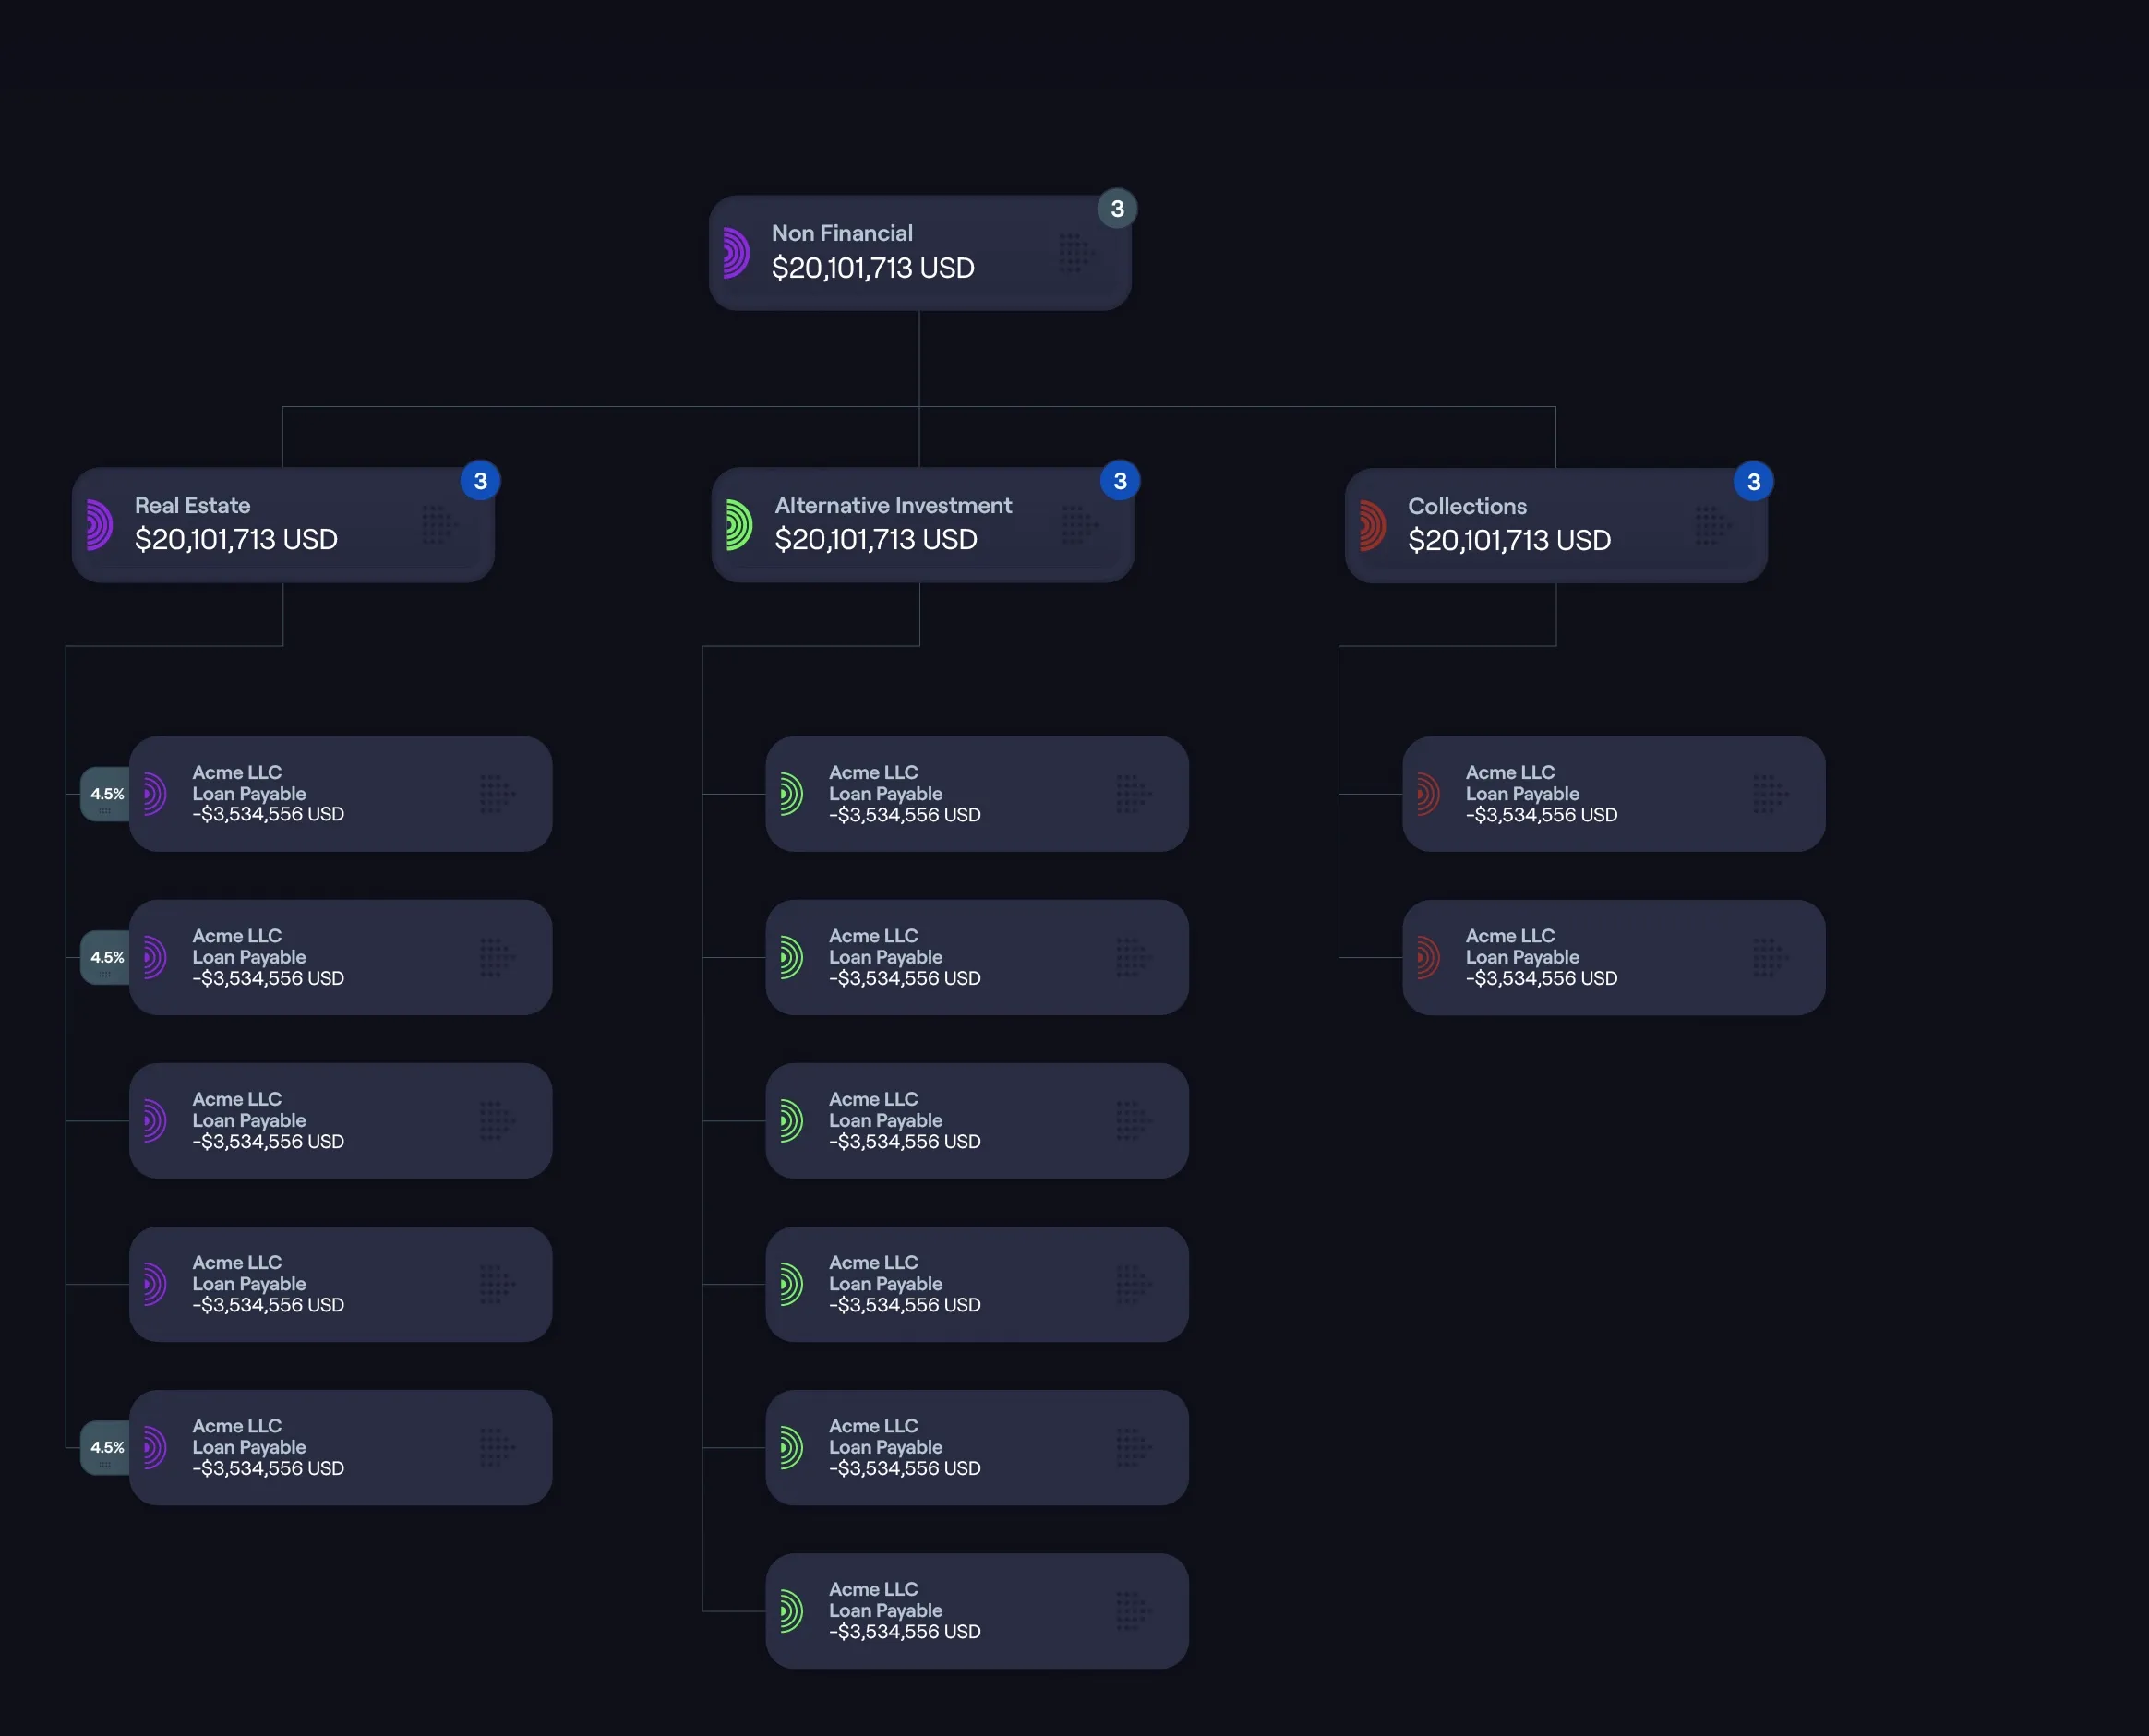Viewport: 2149px width, 1736px height.
Task: Click the green arc icon on Alternative Investment card
Action: pyautogui.click(x=738, y=524)
